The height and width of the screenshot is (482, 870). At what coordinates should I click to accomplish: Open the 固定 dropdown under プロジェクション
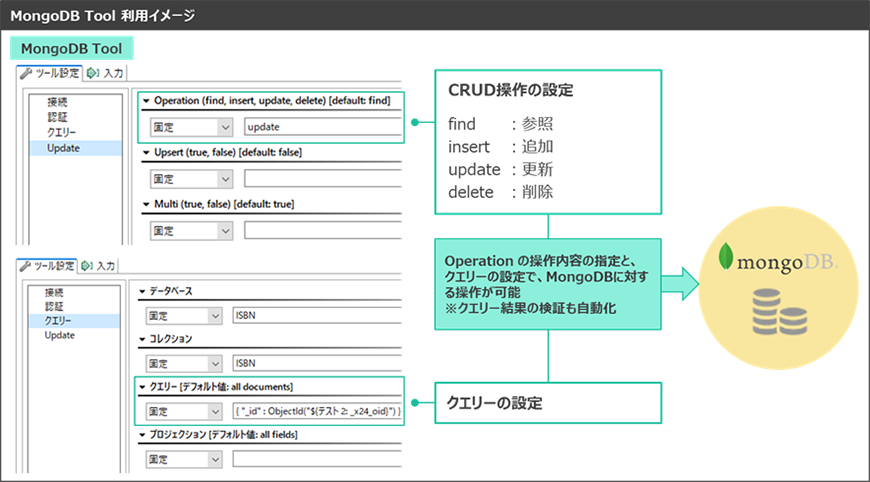[184, 459]
